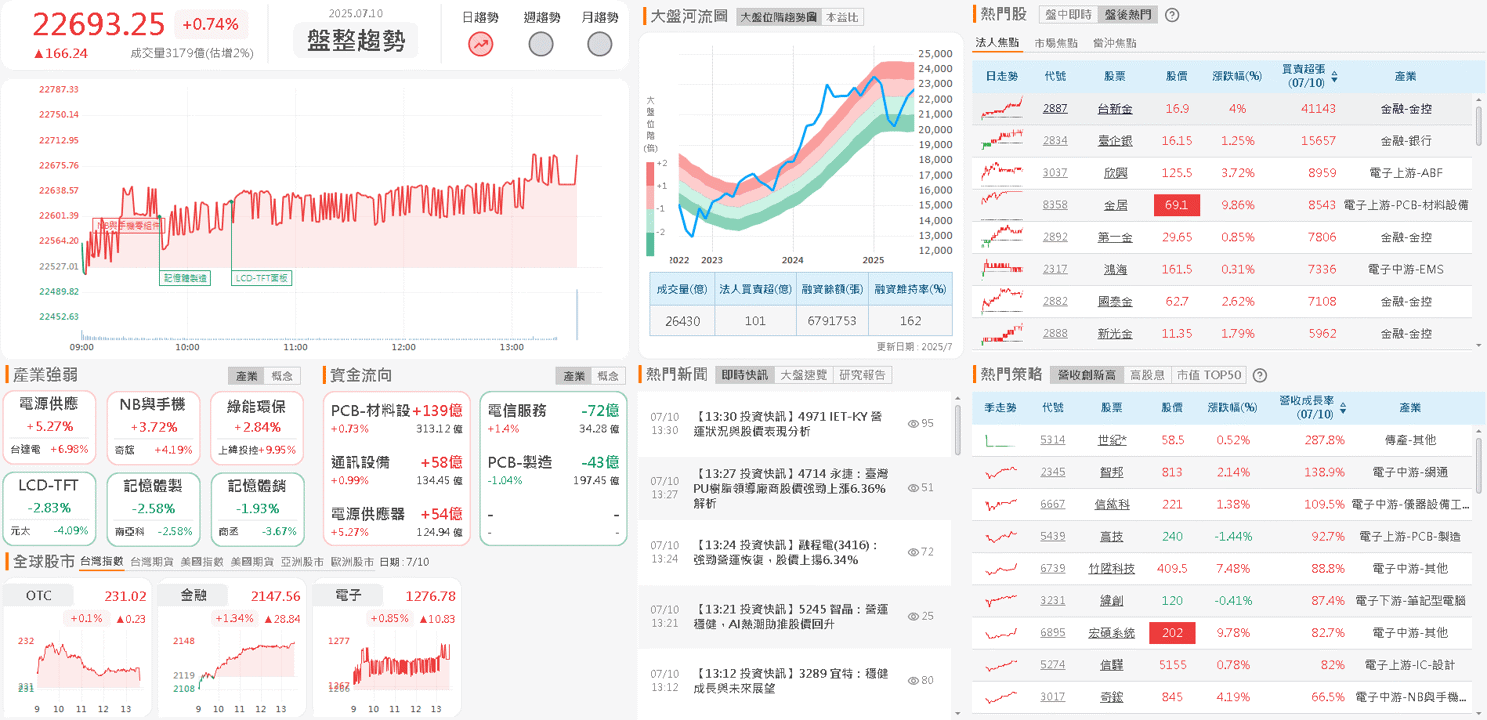Select 市值 TOP50 strategy tab
The image size is (1487, 720).
pos(1209,375)
